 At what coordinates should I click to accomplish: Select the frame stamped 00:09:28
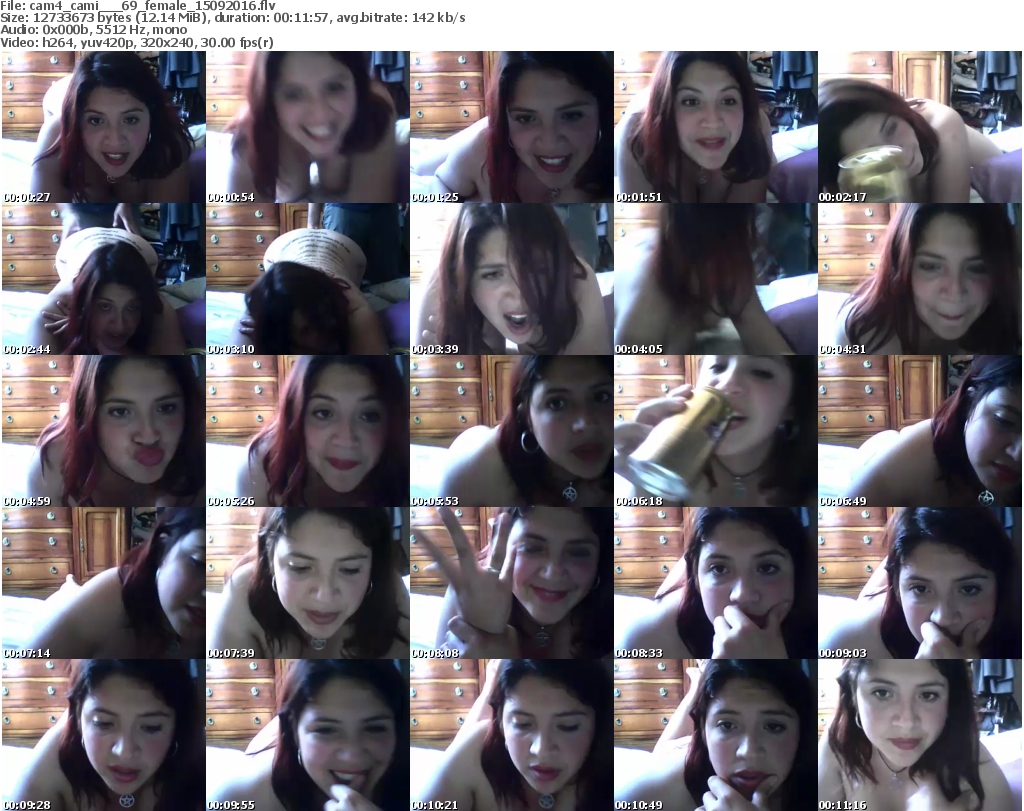[x=104, y=735]
